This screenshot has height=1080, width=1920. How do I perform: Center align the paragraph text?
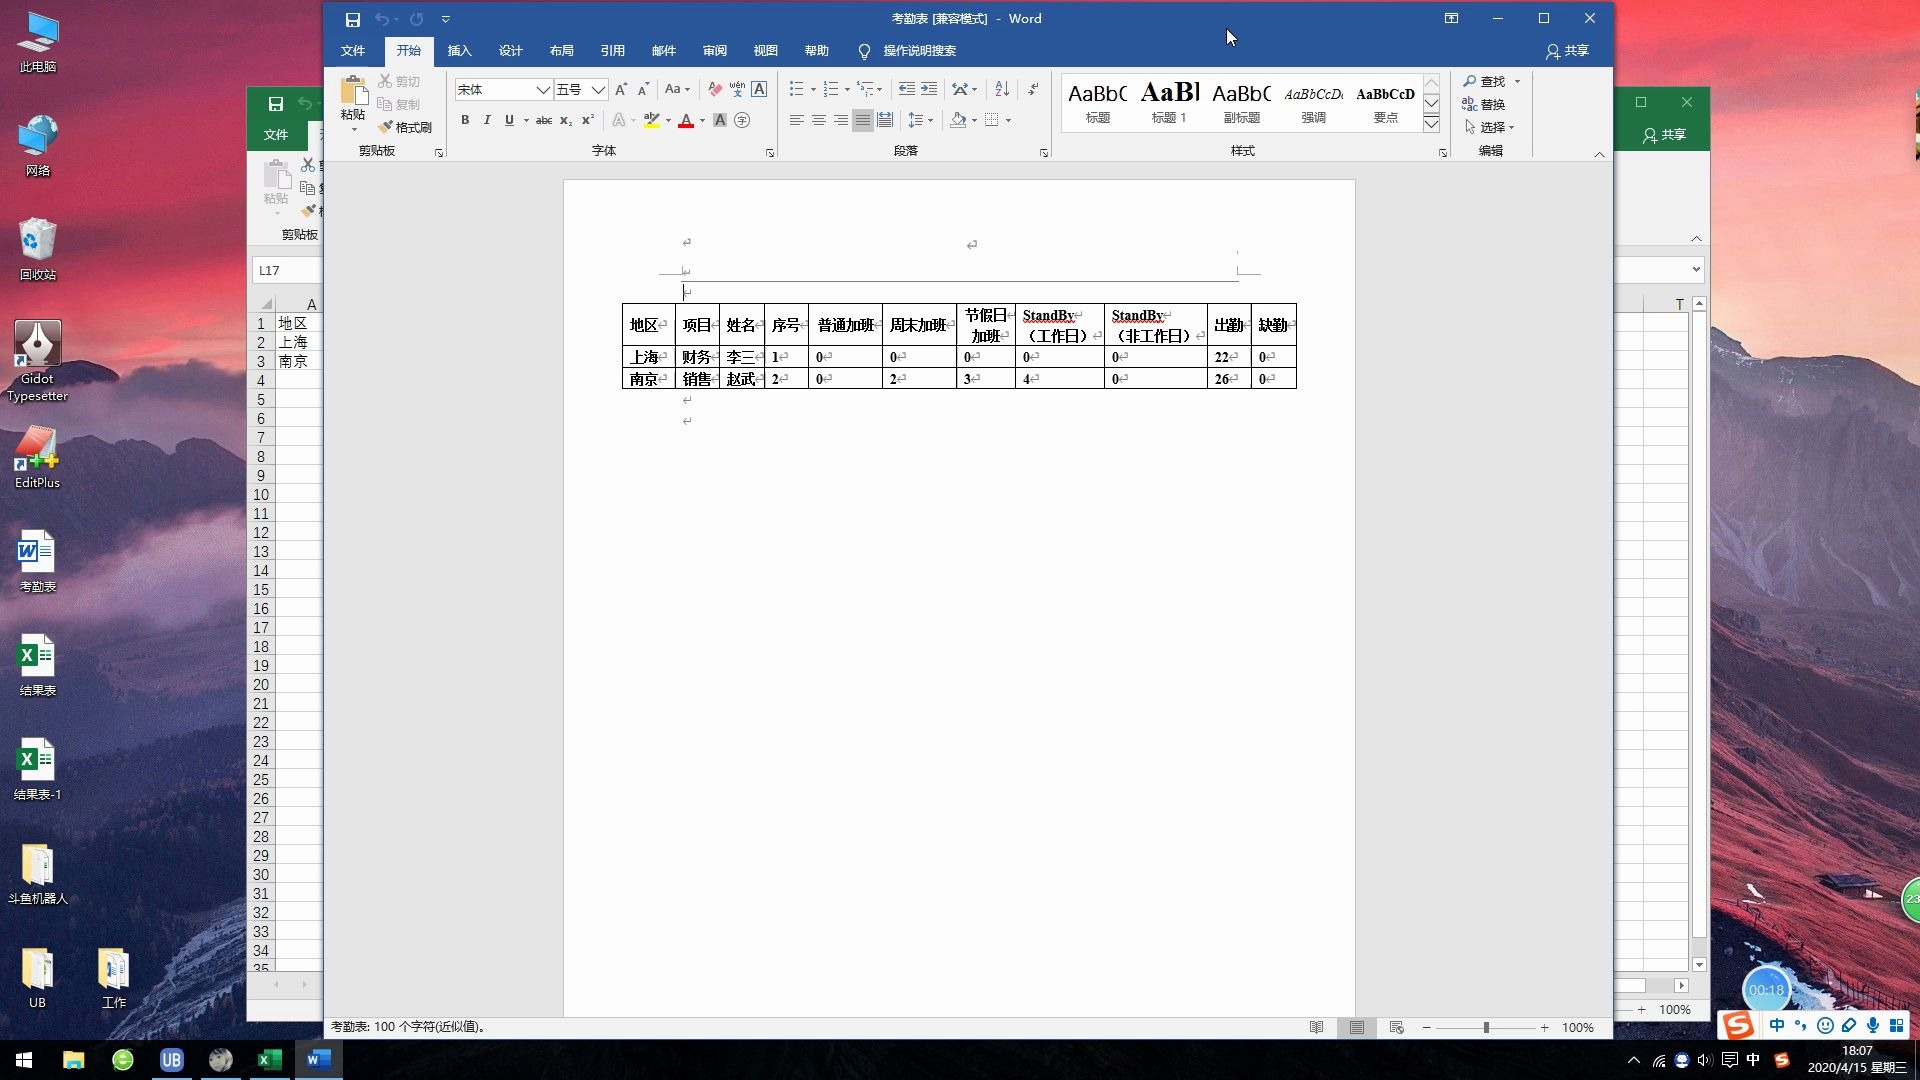tap(818, 120)
